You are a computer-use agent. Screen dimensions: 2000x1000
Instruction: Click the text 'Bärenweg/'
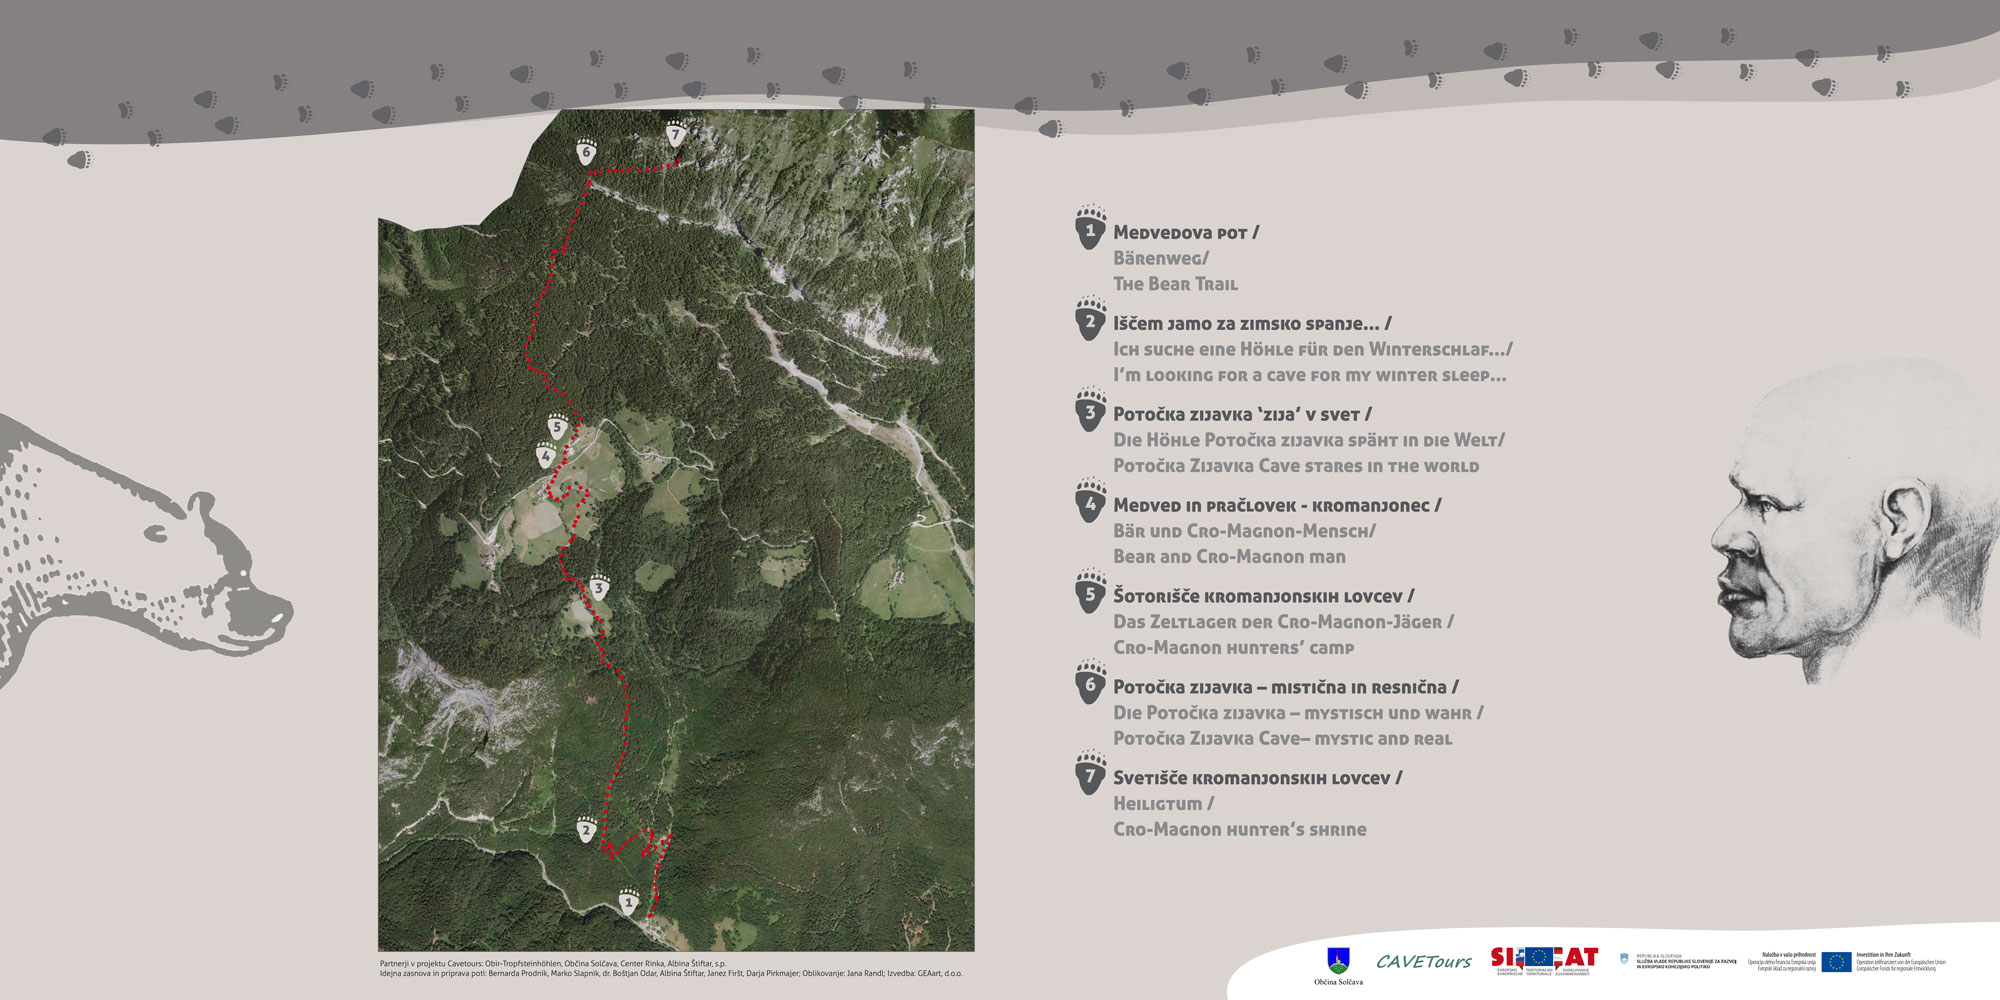click(1161, 258)
